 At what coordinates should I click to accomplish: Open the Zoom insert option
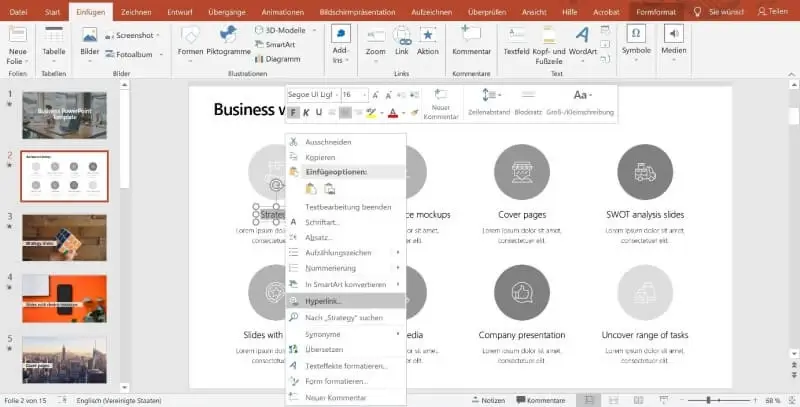click(375, 40)
